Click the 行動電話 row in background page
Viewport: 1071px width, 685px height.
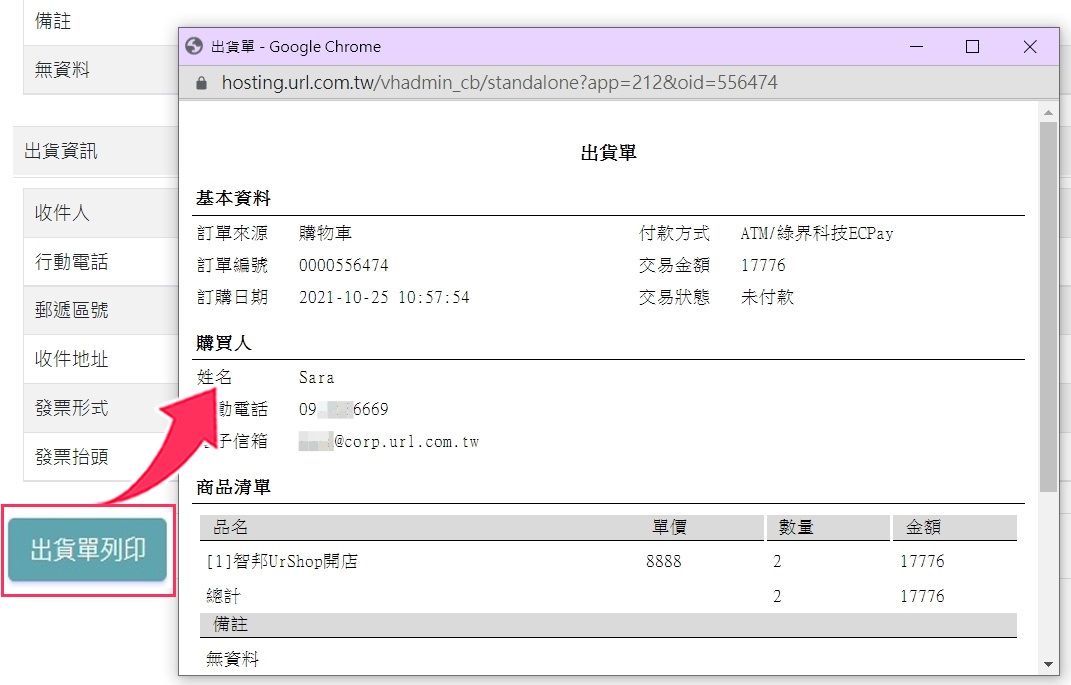101,262
